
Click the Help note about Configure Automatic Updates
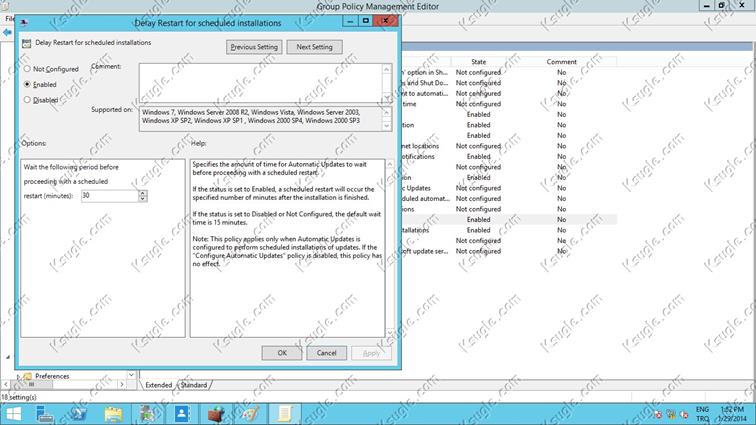pyautogui.click(x=287, y=251)
